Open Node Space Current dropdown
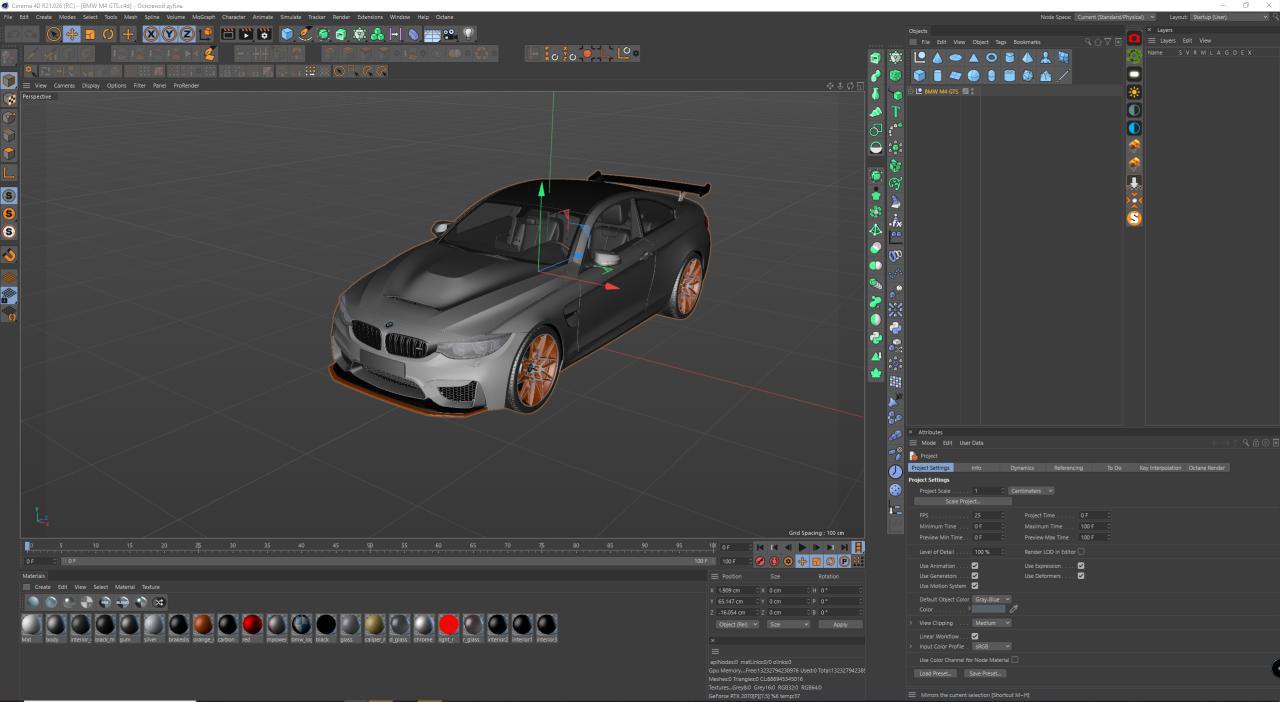 (1114, 17)
